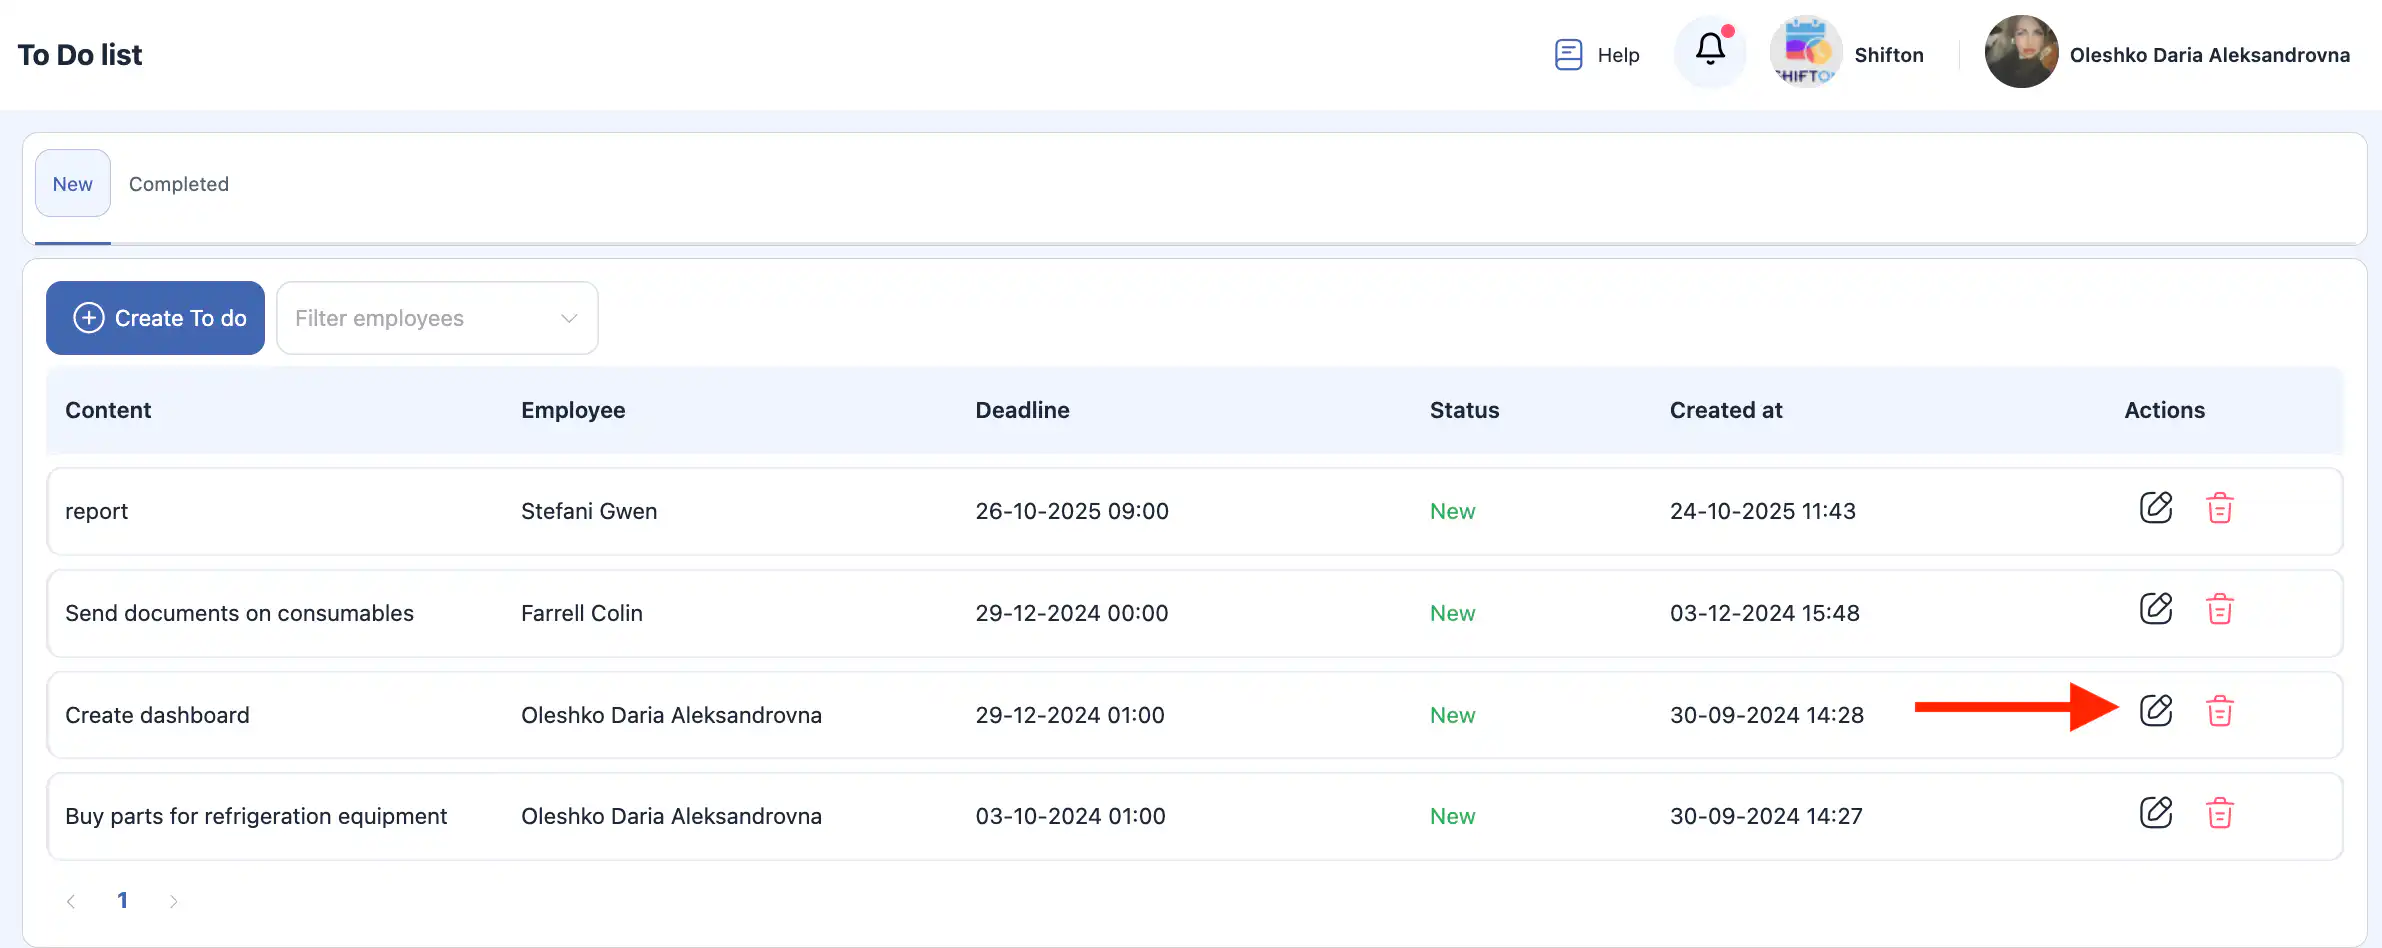This screenshot has height=948, width=2382.
Task: Go to the next page arrow
Action: click(x=173, y=901)
